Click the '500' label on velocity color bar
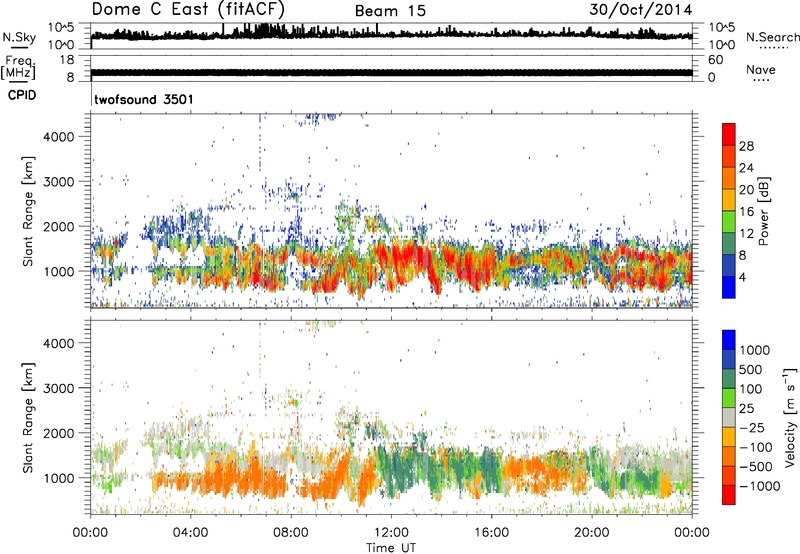This screenshot has width=800, height=554. pyautogui.click(x=750, y=370)
